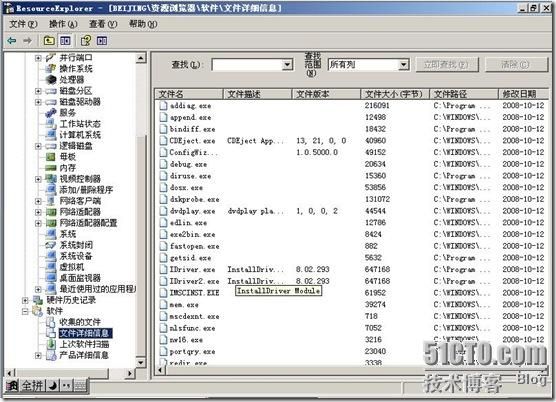Expand the 网络适配器配置 node
The image size is (556, 402).
click(x=38, y=223)
